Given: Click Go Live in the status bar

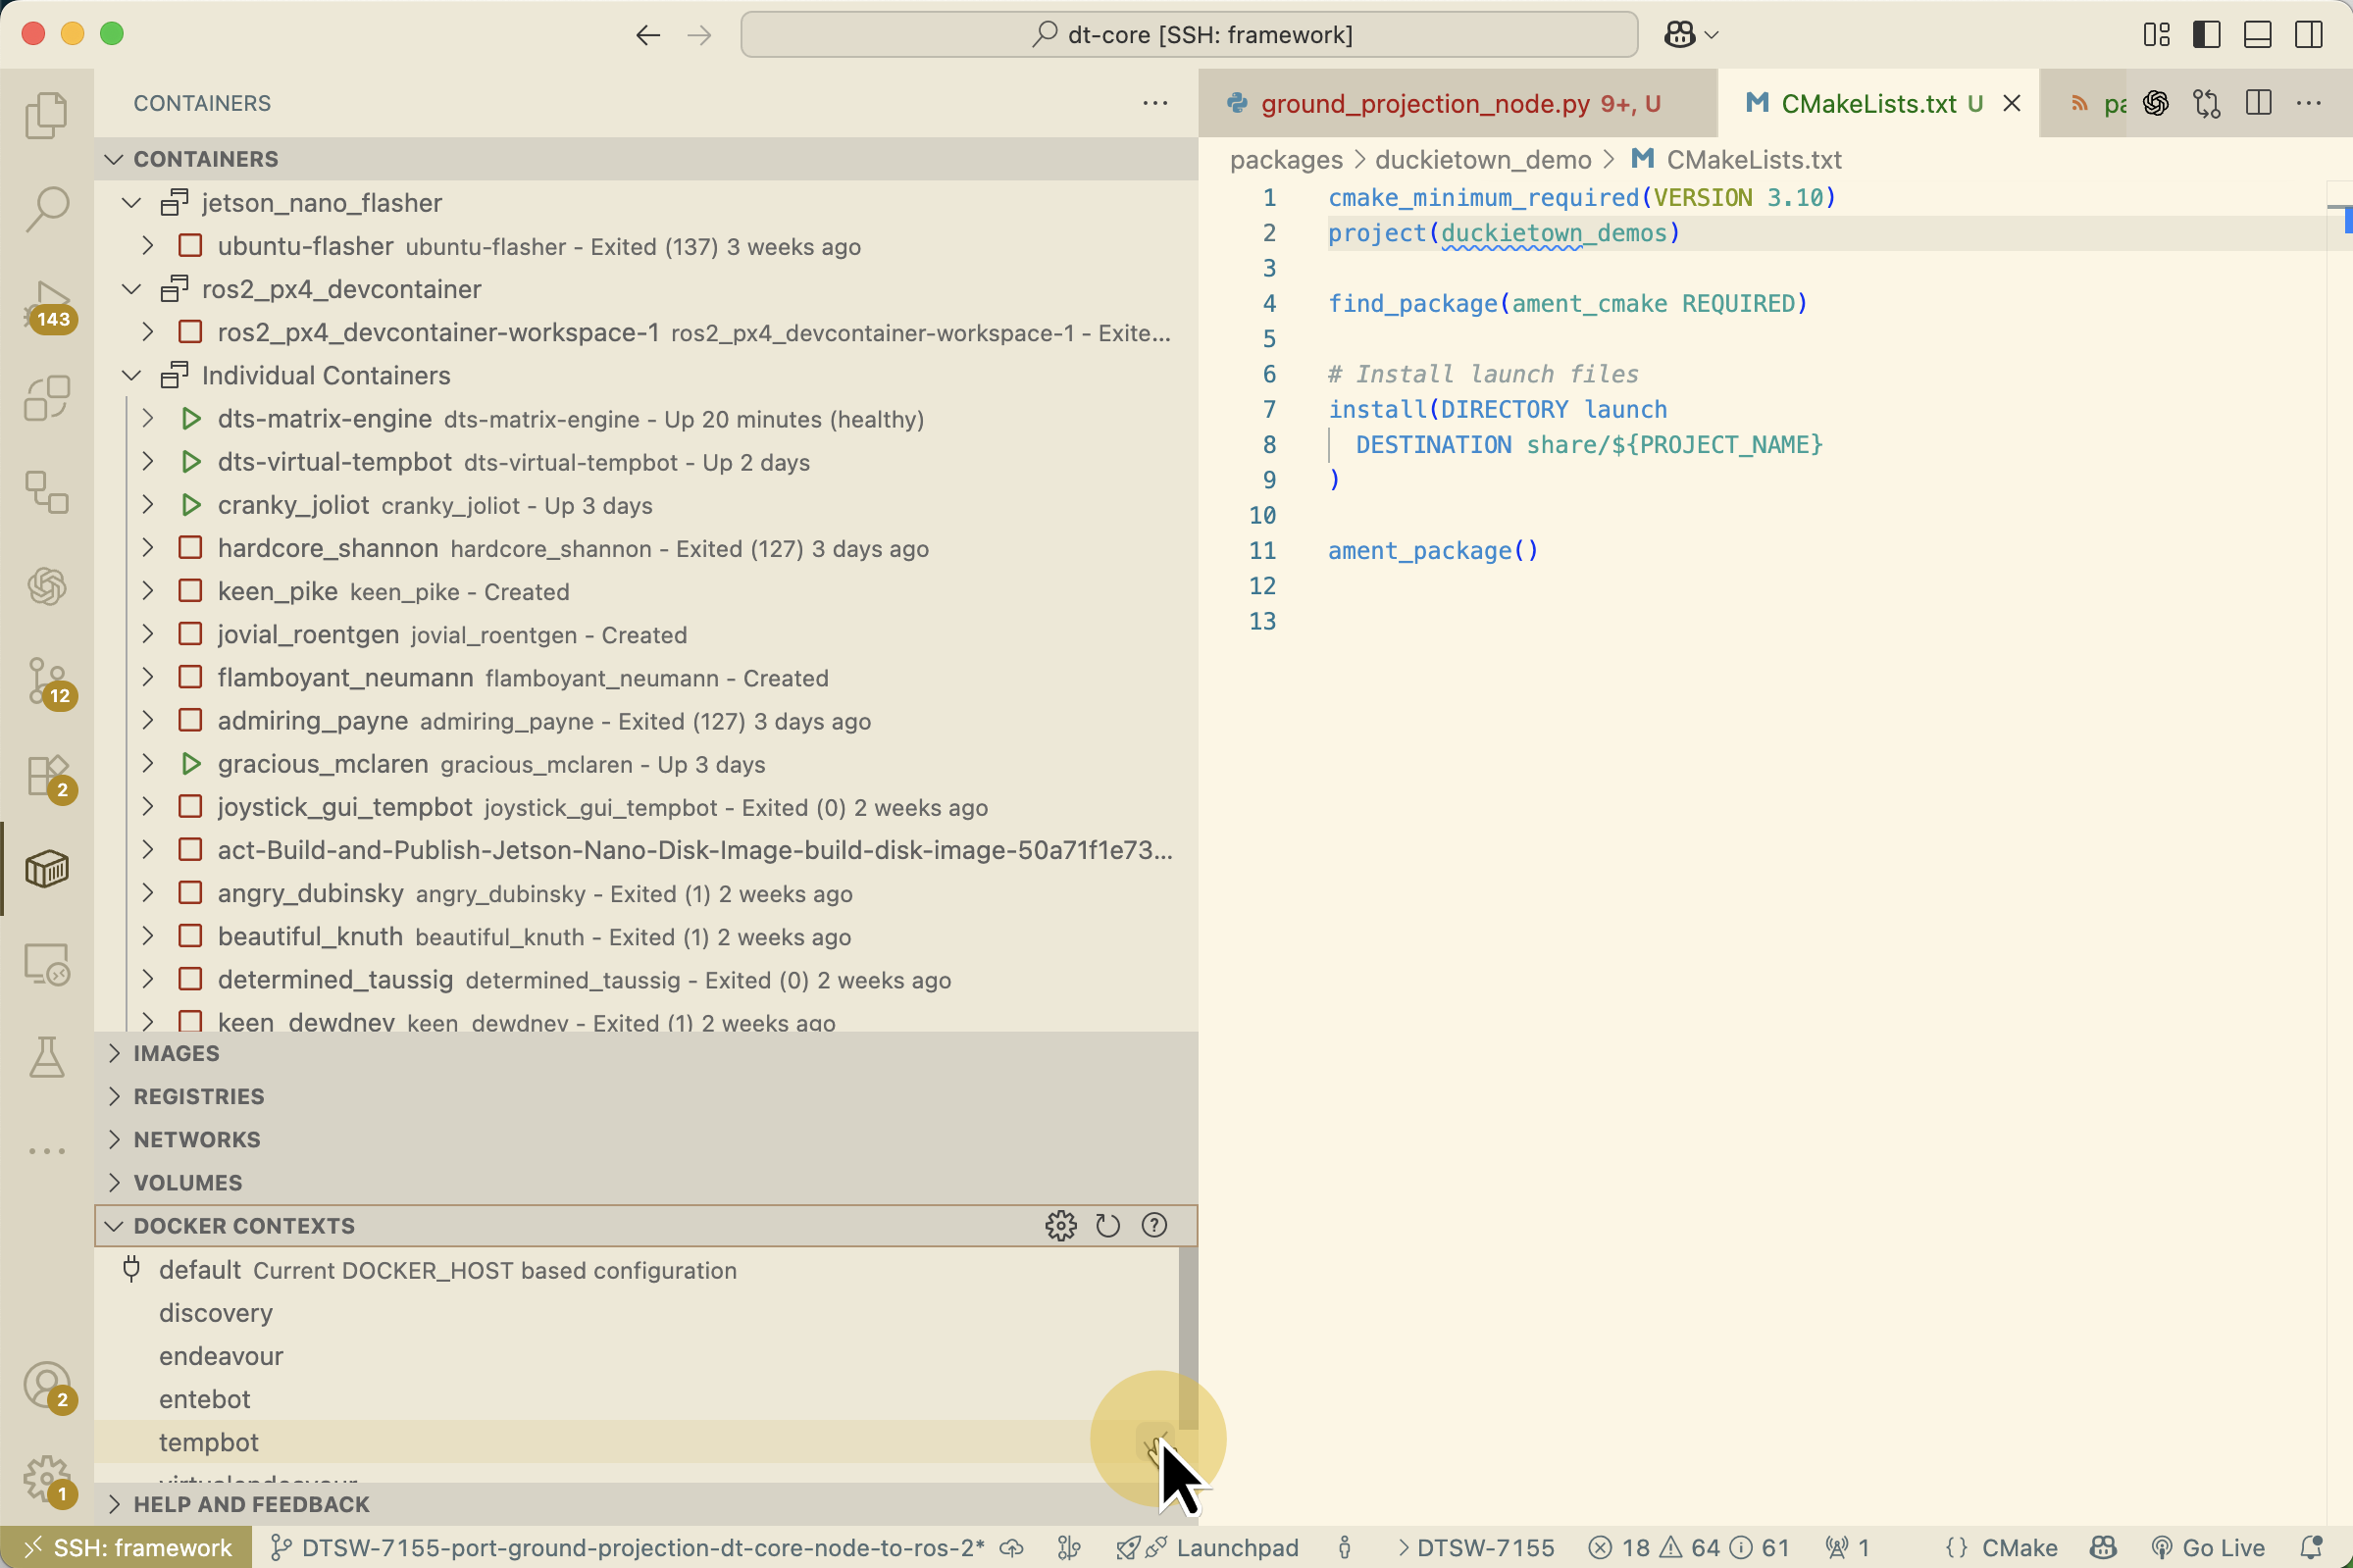Looking at the screenshot, I should point(2208,1548).
